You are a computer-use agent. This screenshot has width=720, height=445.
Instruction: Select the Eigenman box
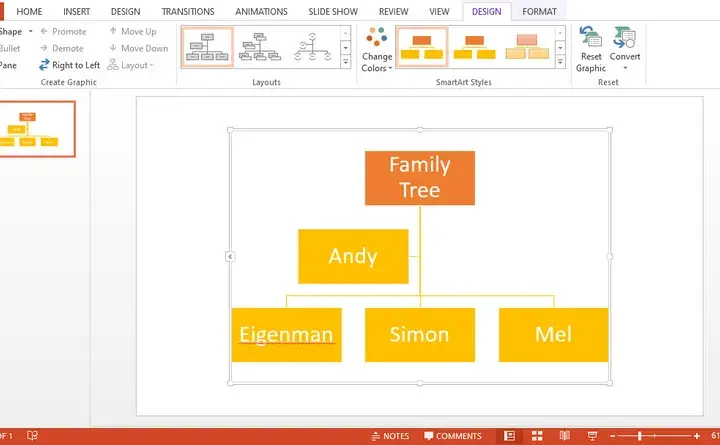287,335
